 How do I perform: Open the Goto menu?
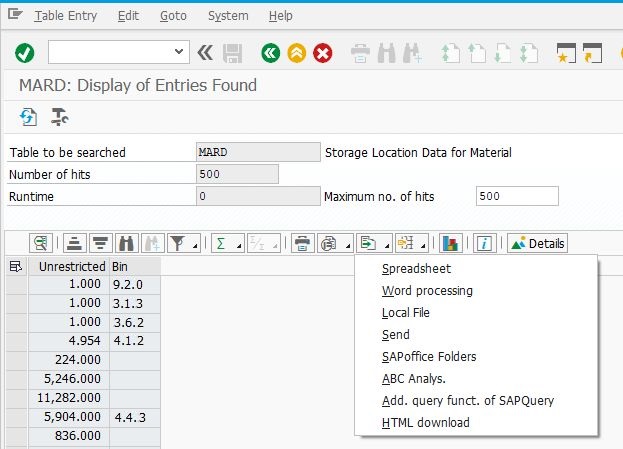pos(173,16)
